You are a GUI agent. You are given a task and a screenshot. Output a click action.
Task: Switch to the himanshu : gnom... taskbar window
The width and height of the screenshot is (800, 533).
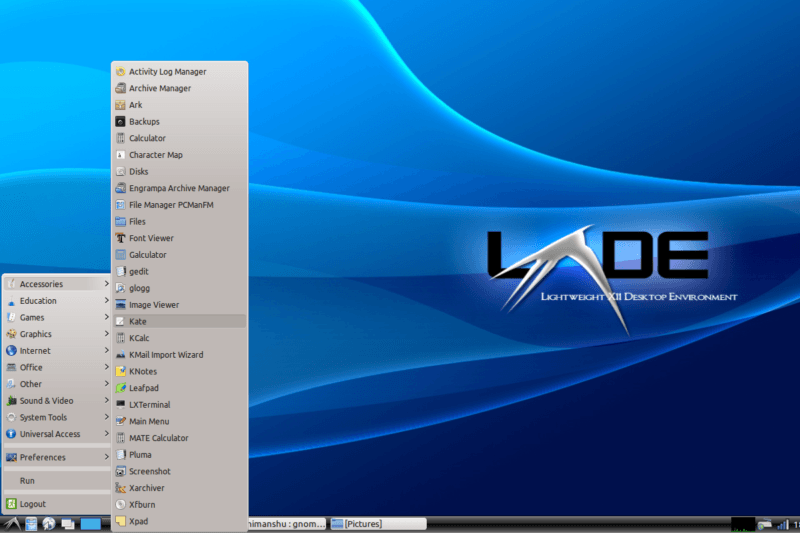[287, 524]
